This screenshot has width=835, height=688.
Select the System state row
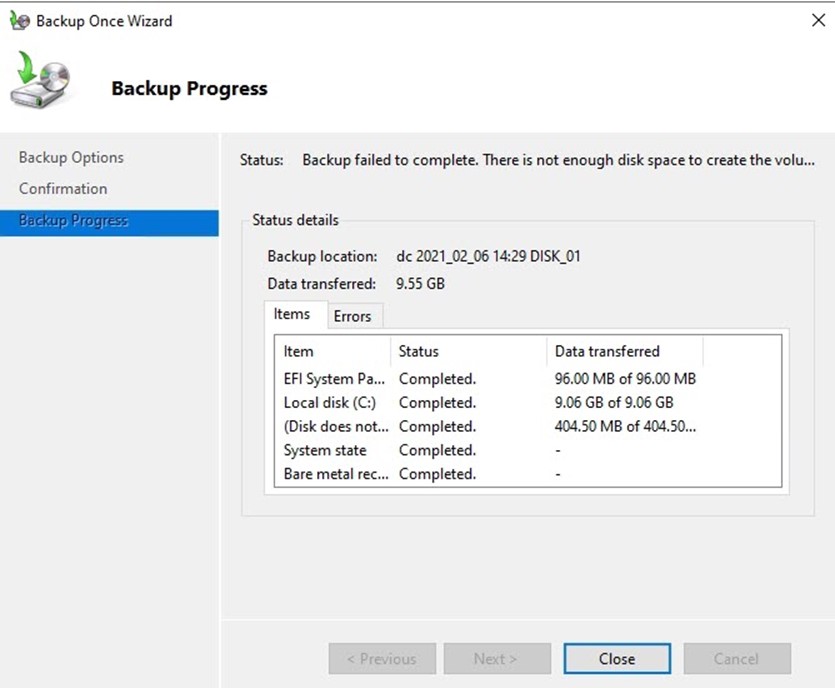click(x=325, y=451)
